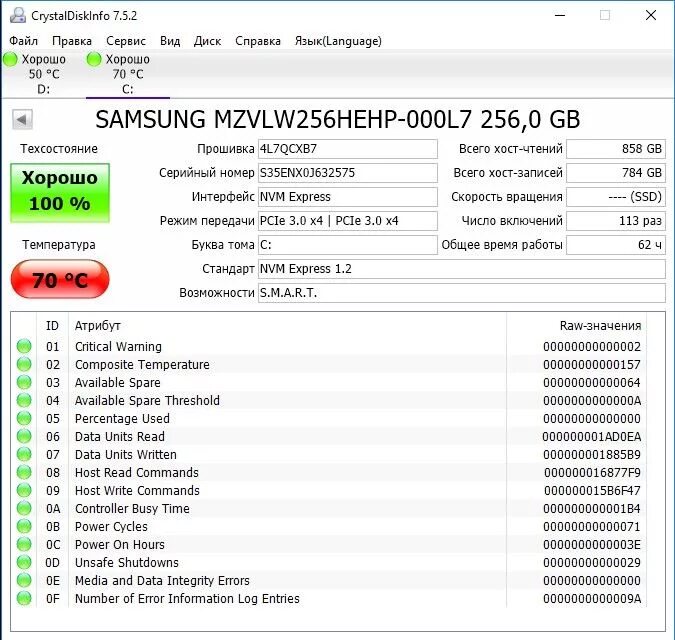
Task: Click the serial number field S35ENX0J632575
Action: [347, 173]
